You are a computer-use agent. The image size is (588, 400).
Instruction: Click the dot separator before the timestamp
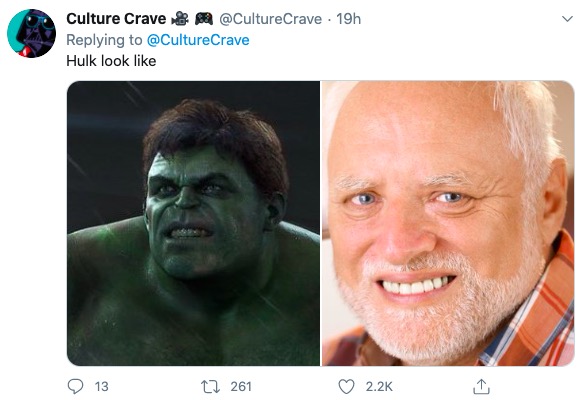pyautogui.click(x=329, y=19)
